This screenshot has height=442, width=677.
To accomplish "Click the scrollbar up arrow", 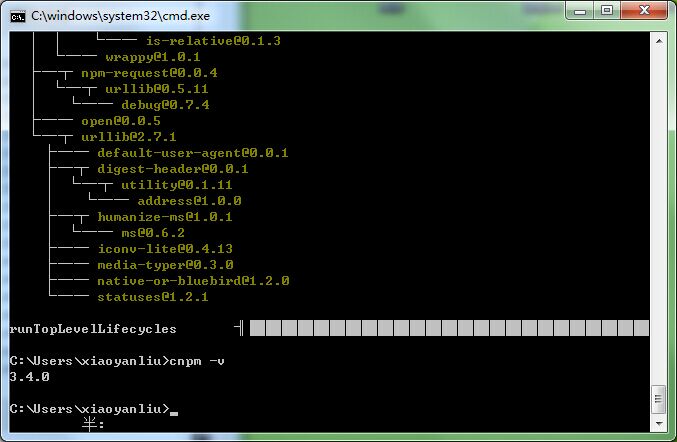I will click(659, 41).
